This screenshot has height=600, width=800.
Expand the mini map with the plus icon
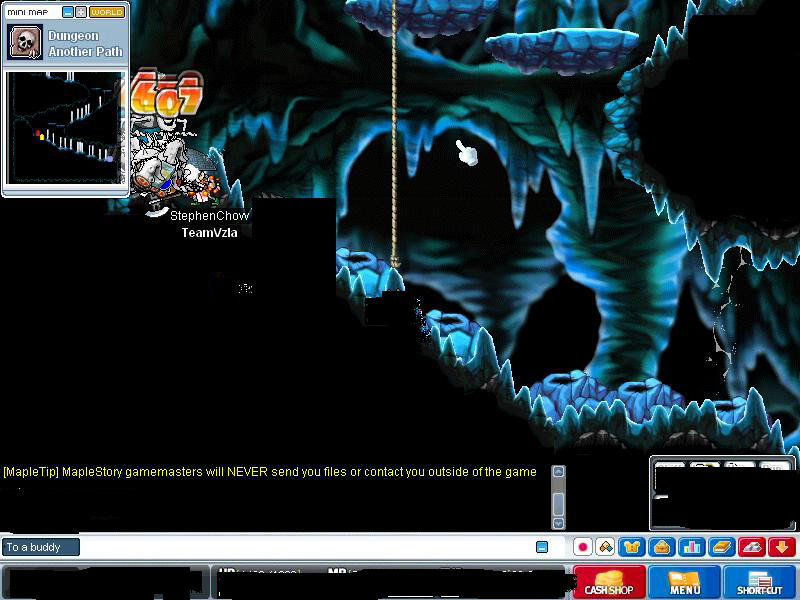click(81, 12)
